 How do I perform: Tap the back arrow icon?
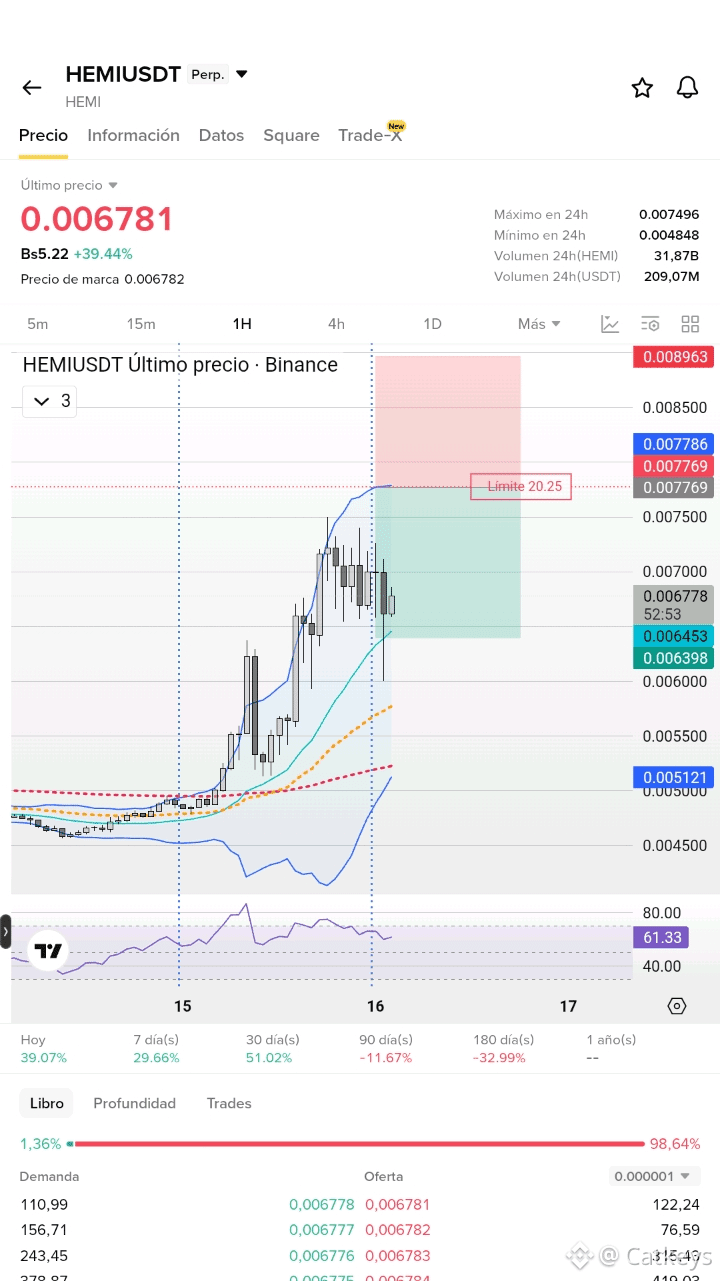(x=32, y=88)
